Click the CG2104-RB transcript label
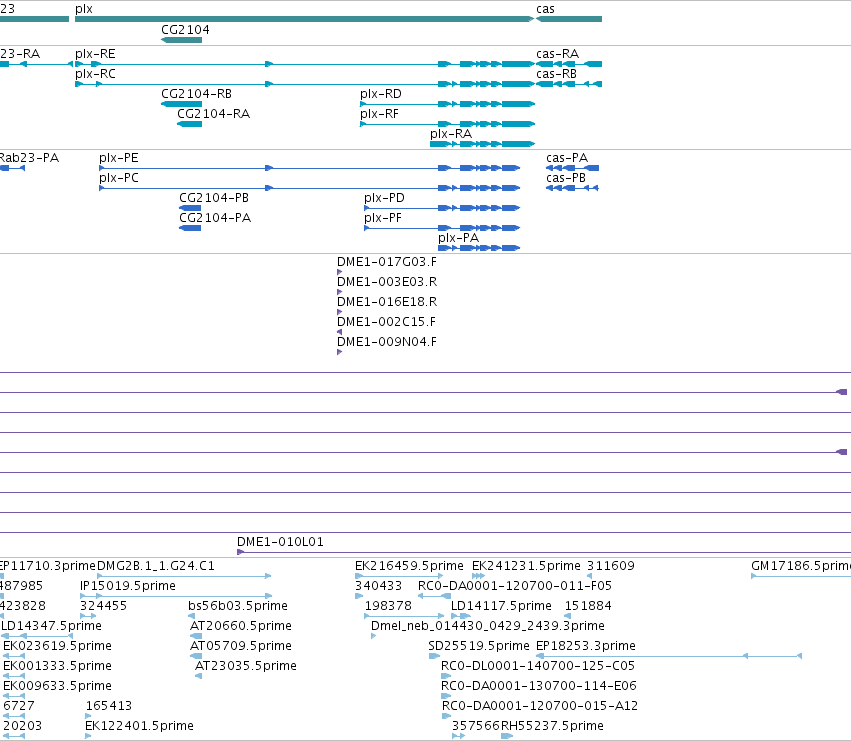The height and width of the screenshot is (741, 851). (x=196, y=94)
